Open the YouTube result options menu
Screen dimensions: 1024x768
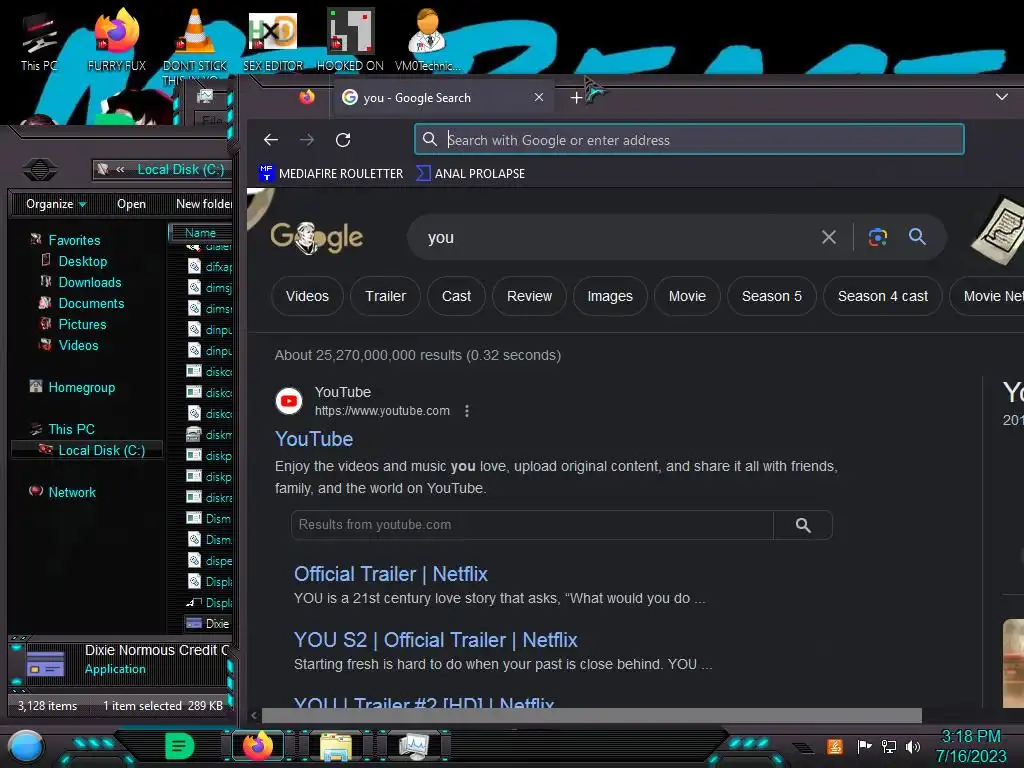pos(466,411)
